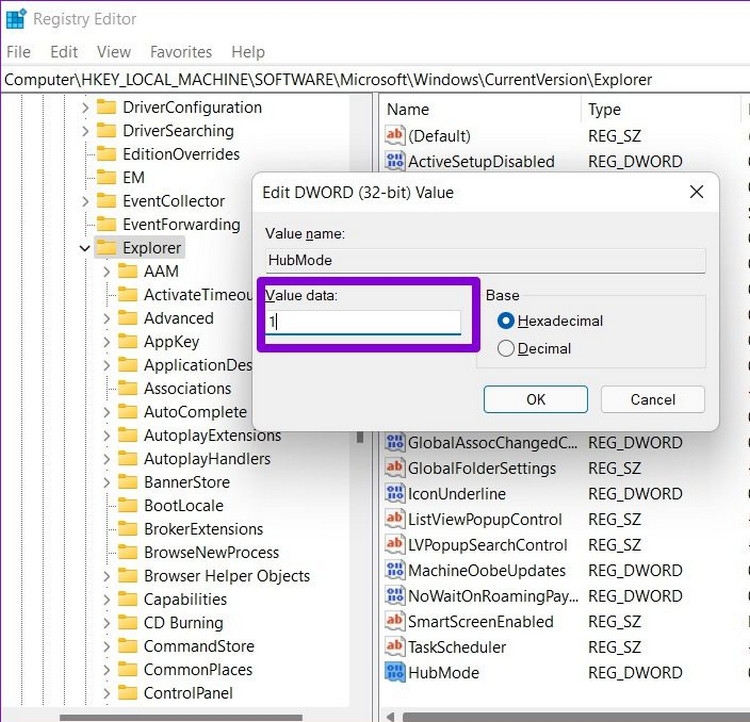
Task: Click OK in Edit DWORD dialog
Action: point(535,399)
